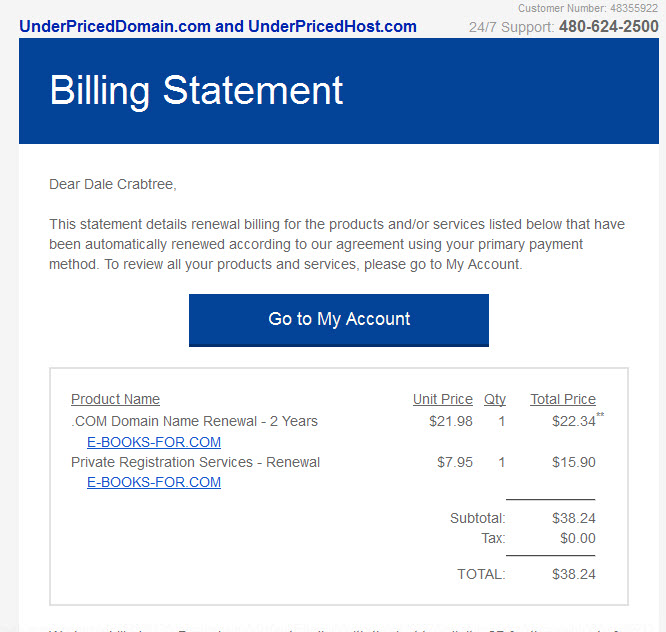The image size is (666, 632).
Task: Click the Go to My Account button
Action: tap(339, 320)
